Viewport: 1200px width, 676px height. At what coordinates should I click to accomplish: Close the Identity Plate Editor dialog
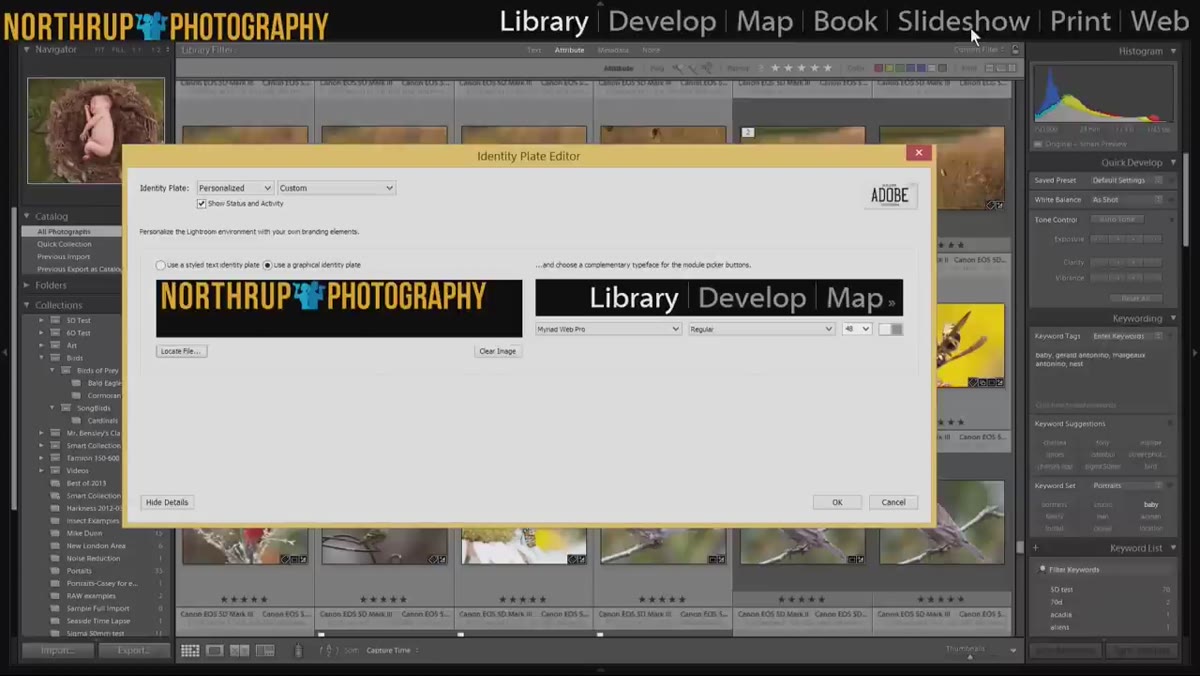(x=919, y=153)
